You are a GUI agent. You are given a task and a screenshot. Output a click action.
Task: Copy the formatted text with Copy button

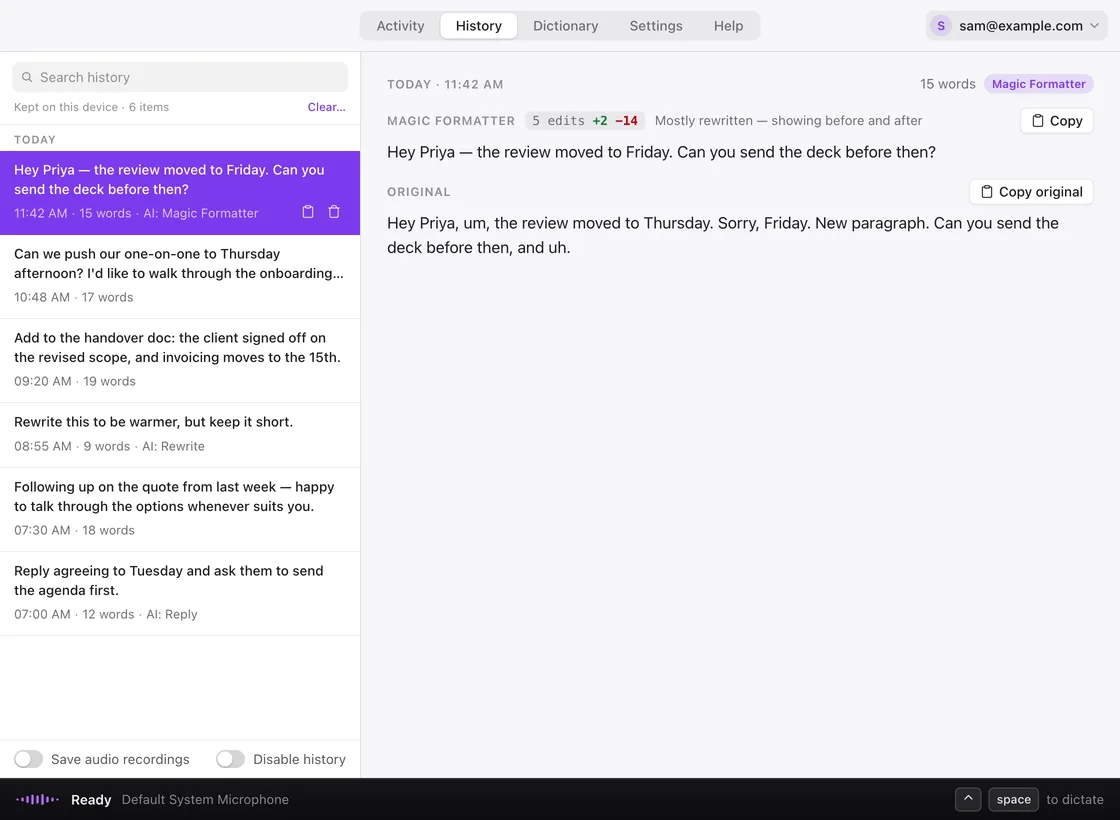[1056, 121]
